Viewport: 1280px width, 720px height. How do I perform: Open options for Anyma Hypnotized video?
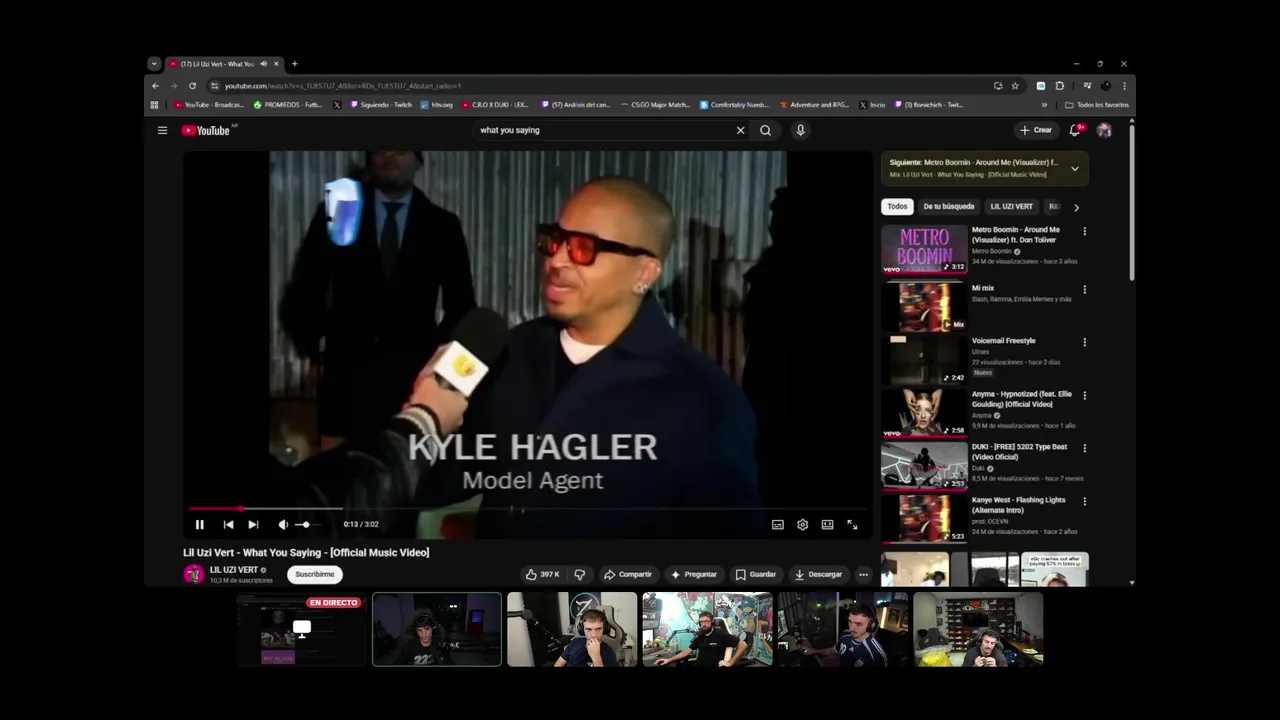[x=1084, y=396]
